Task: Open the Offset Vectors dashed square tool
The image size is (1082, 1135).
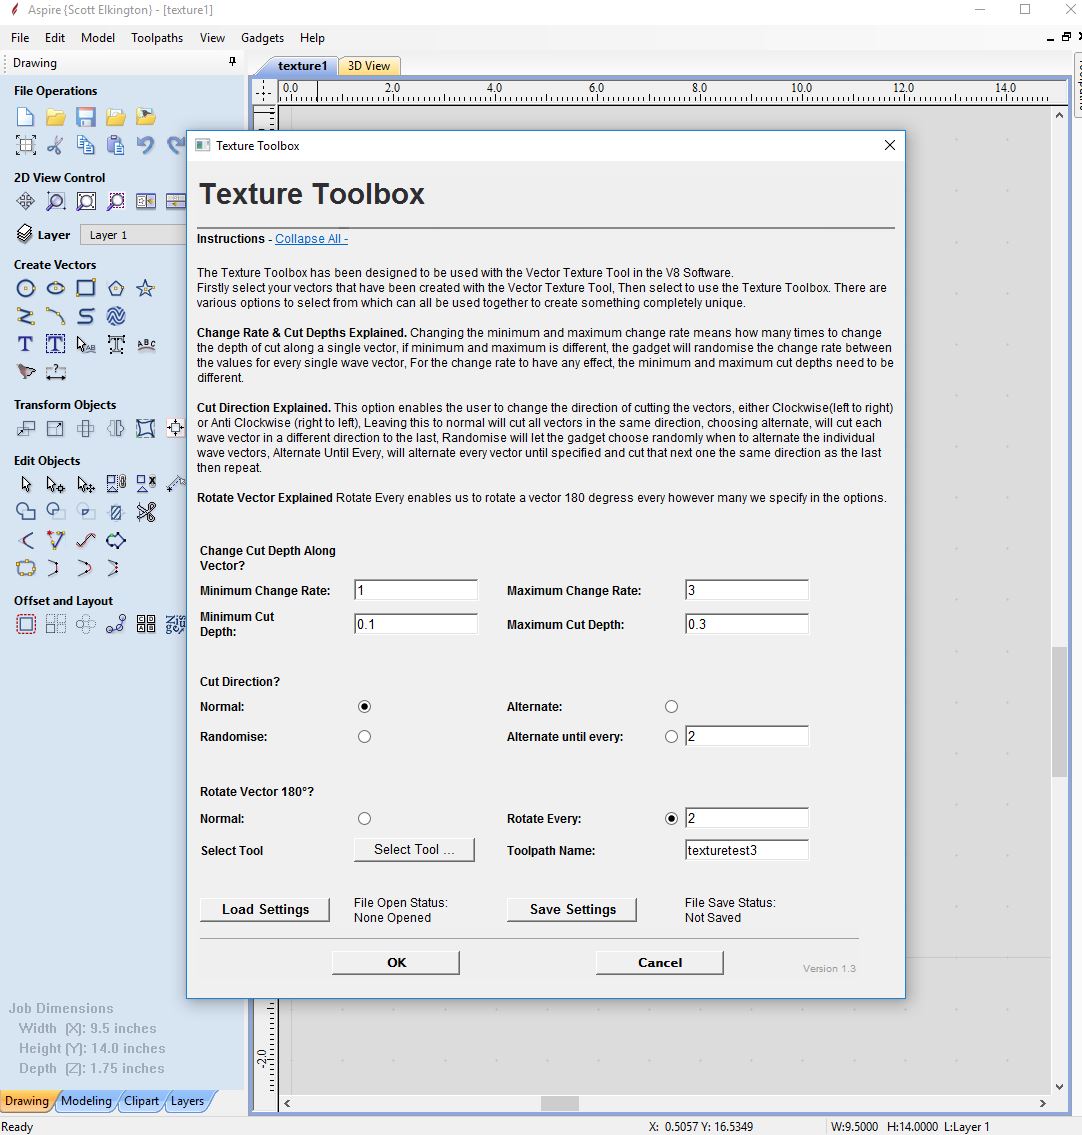Action: pyautogui.click(x=25, y=624)
